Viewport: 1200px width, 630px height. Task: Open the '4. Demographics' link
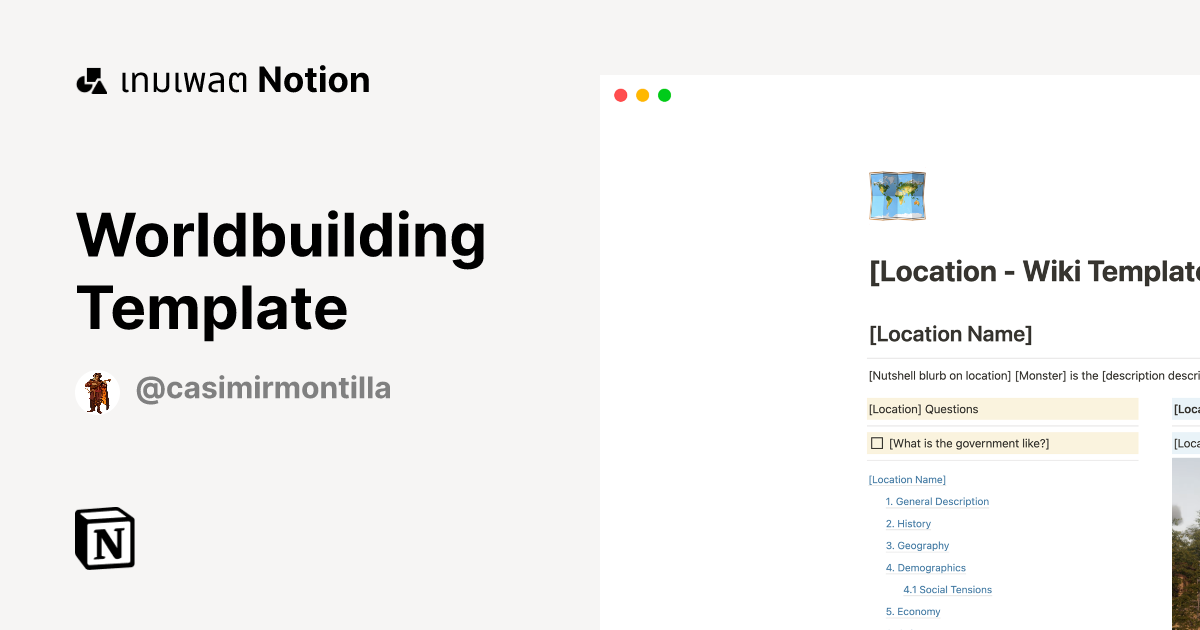tap(925, 567)
